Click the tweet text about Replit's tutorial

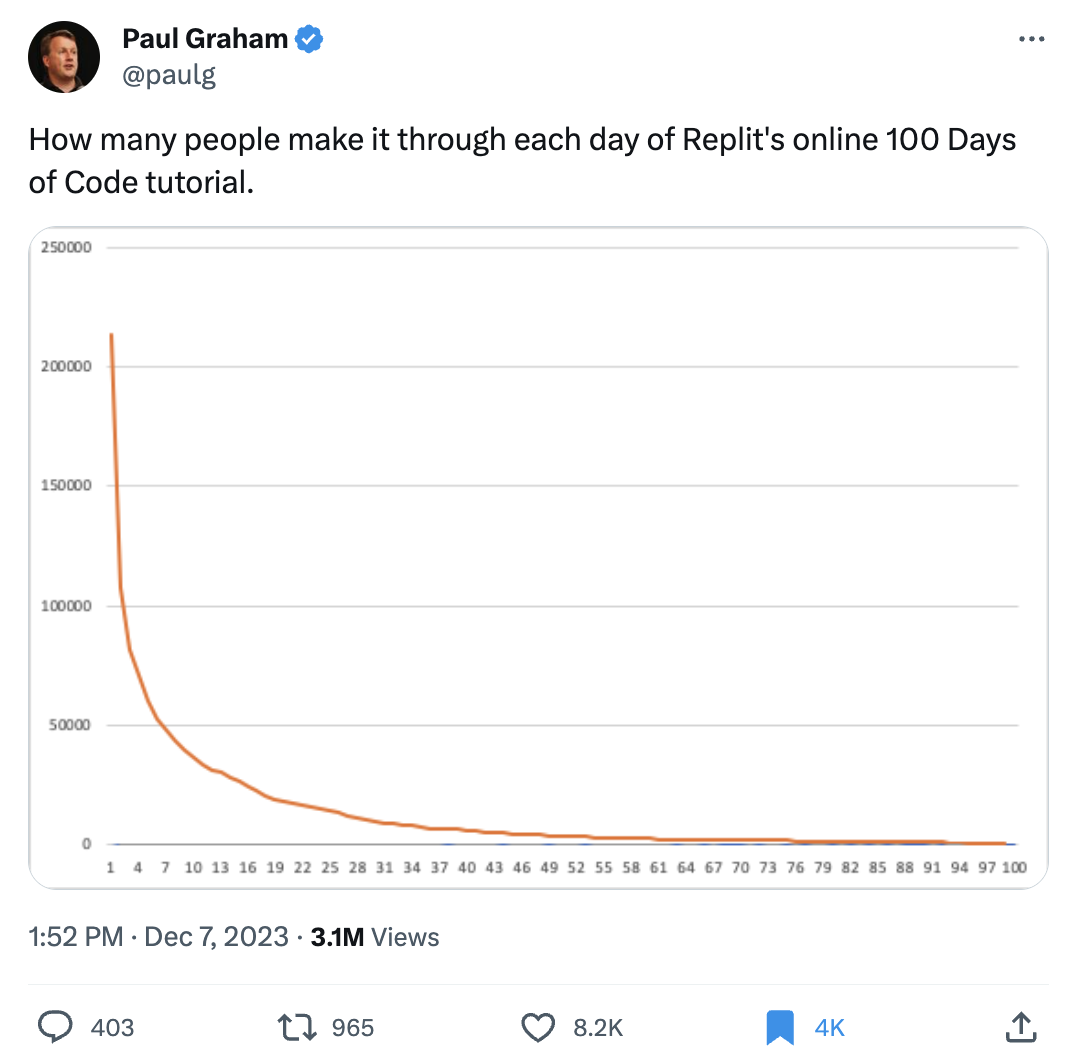[522, 160]
